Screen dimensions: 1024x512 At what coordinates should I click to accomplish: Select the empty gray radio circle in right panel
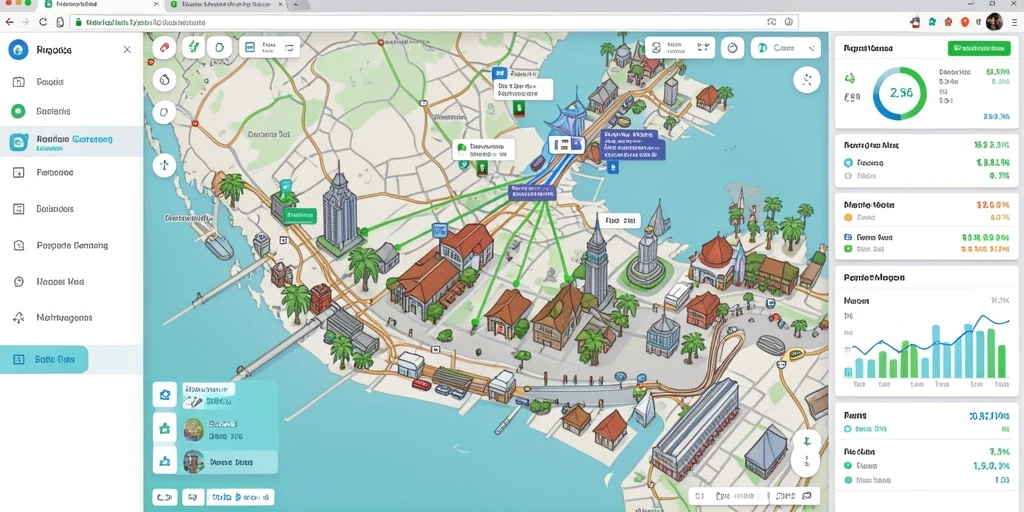[x=848, y=176]
